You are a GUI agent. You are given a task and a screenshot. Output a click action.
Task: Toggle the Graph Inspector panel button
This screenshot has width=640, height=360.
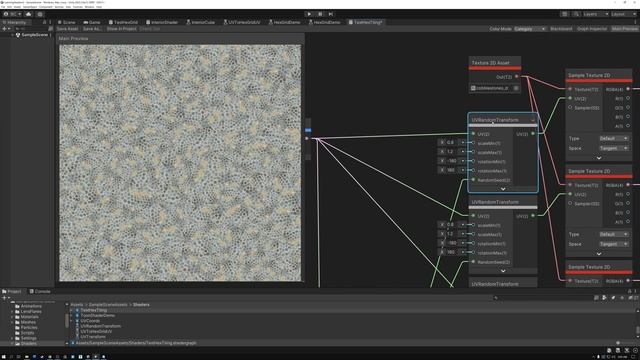click(x=592, y=29)
